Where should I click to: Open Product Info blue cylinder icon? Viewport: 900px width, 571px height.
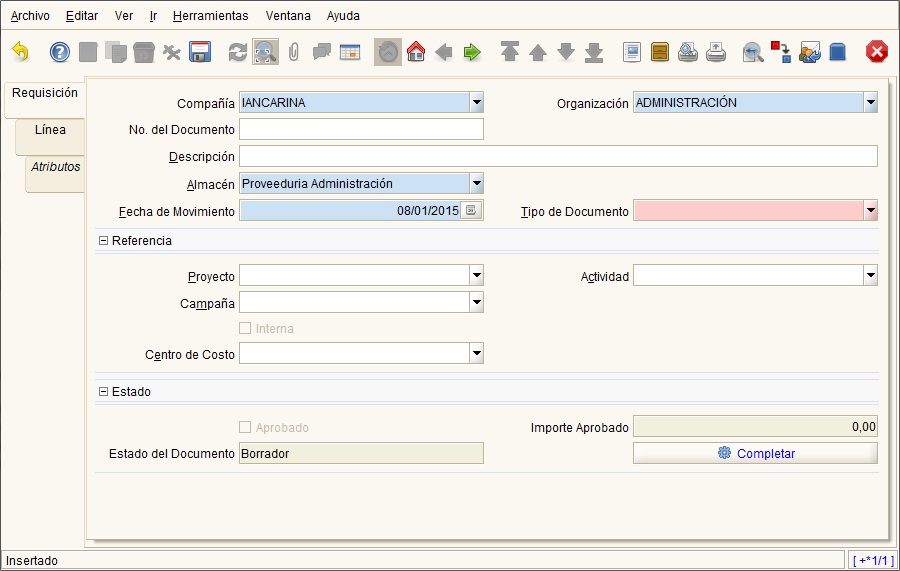tap(837, 52)
